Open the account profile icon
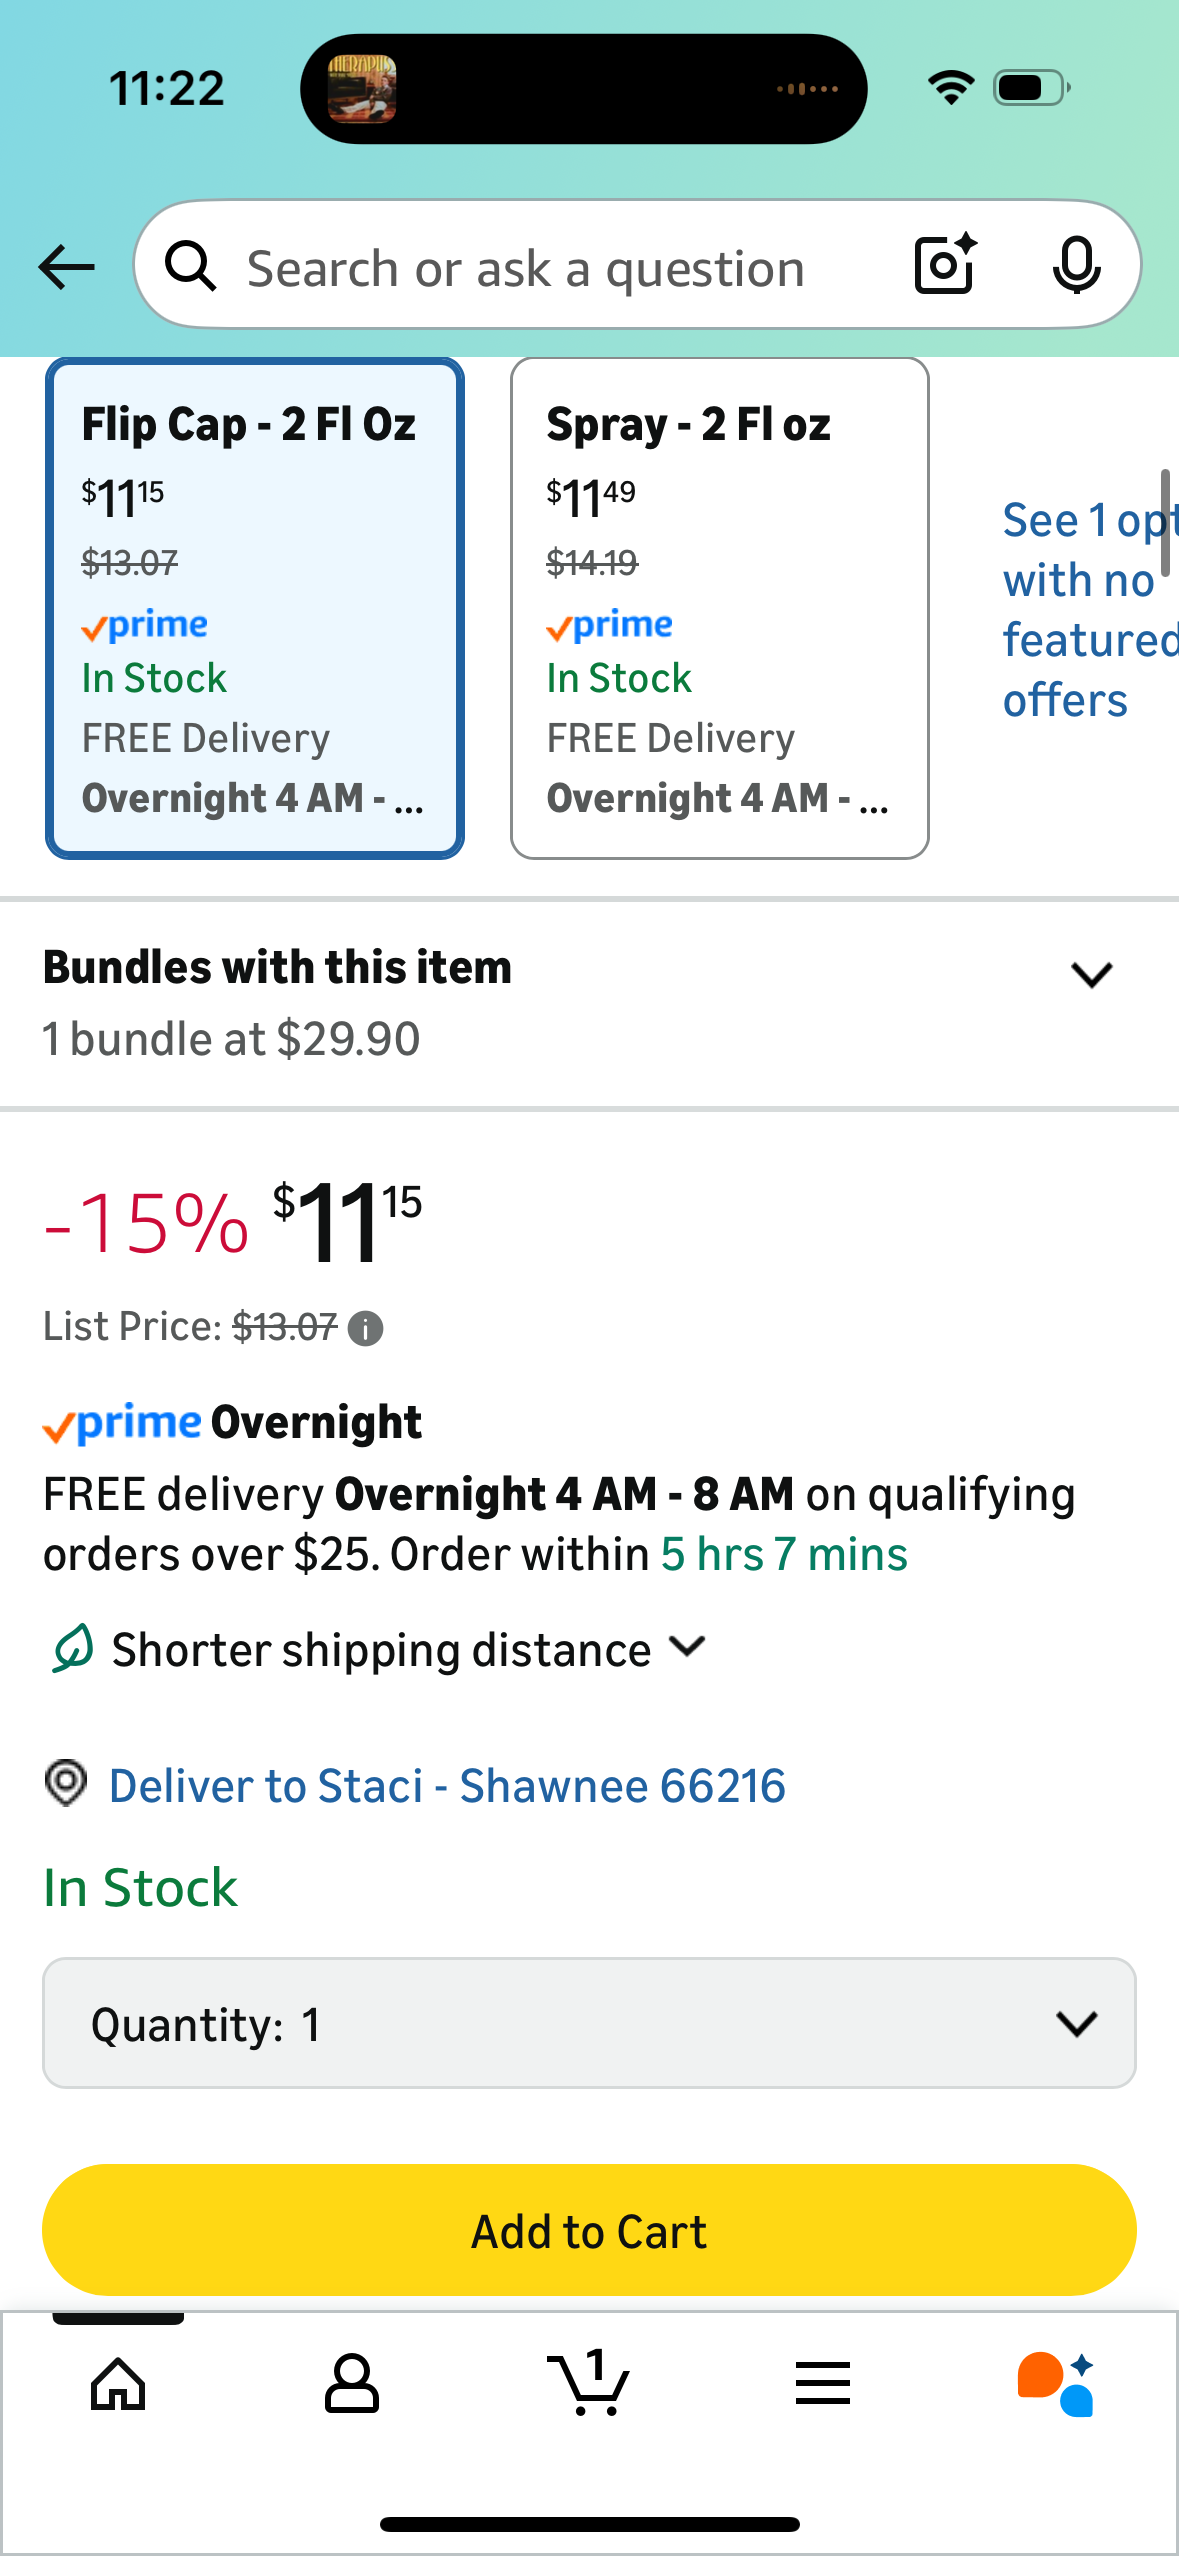The height and width of the screenshot is (2556, 1179). (x=352, y=2384)
